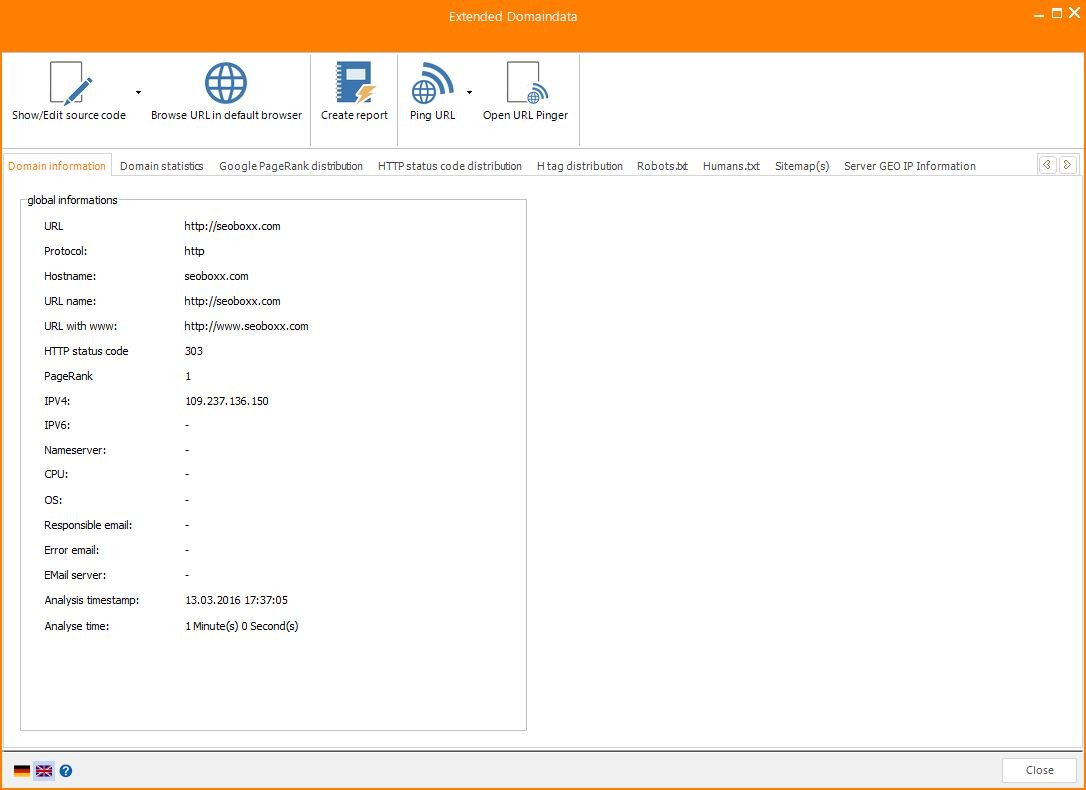Click the OS label

[53, 500]
